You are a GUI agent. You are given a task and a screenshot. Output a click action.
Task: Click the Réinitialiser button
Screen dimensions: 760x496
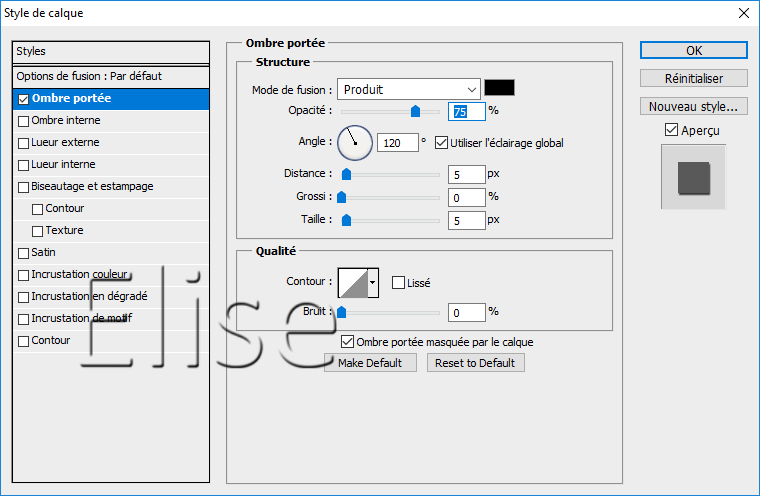click(x=693, y=78)
